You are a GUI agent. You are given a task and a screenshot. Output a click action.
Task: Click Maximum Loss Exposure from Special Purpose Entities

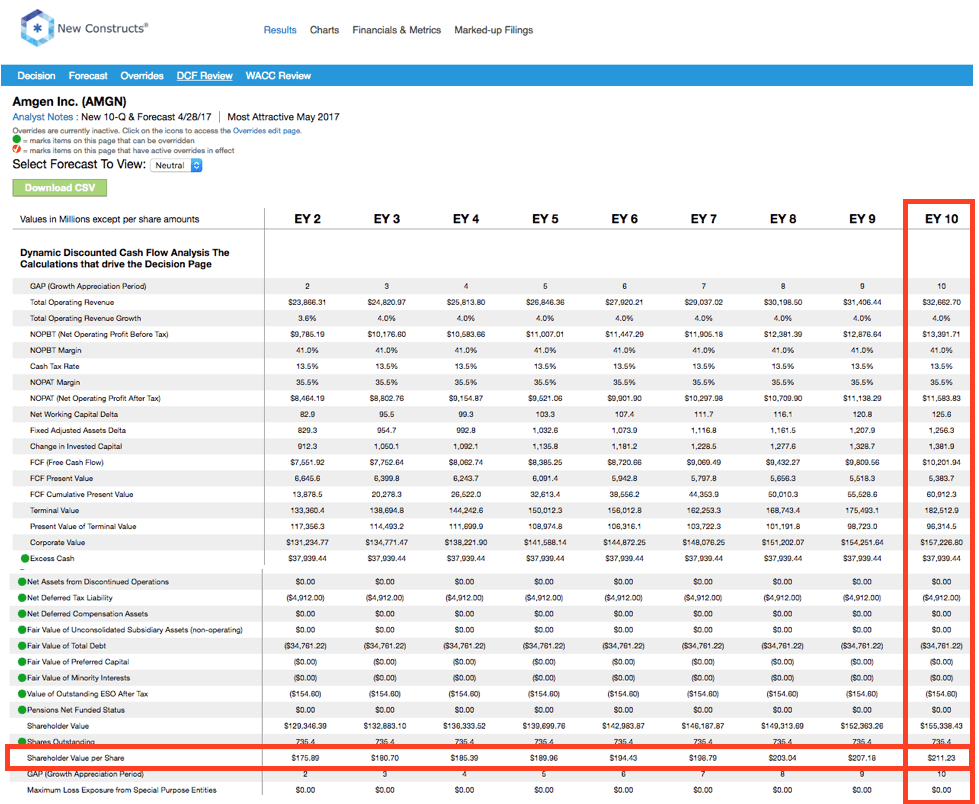122,790
